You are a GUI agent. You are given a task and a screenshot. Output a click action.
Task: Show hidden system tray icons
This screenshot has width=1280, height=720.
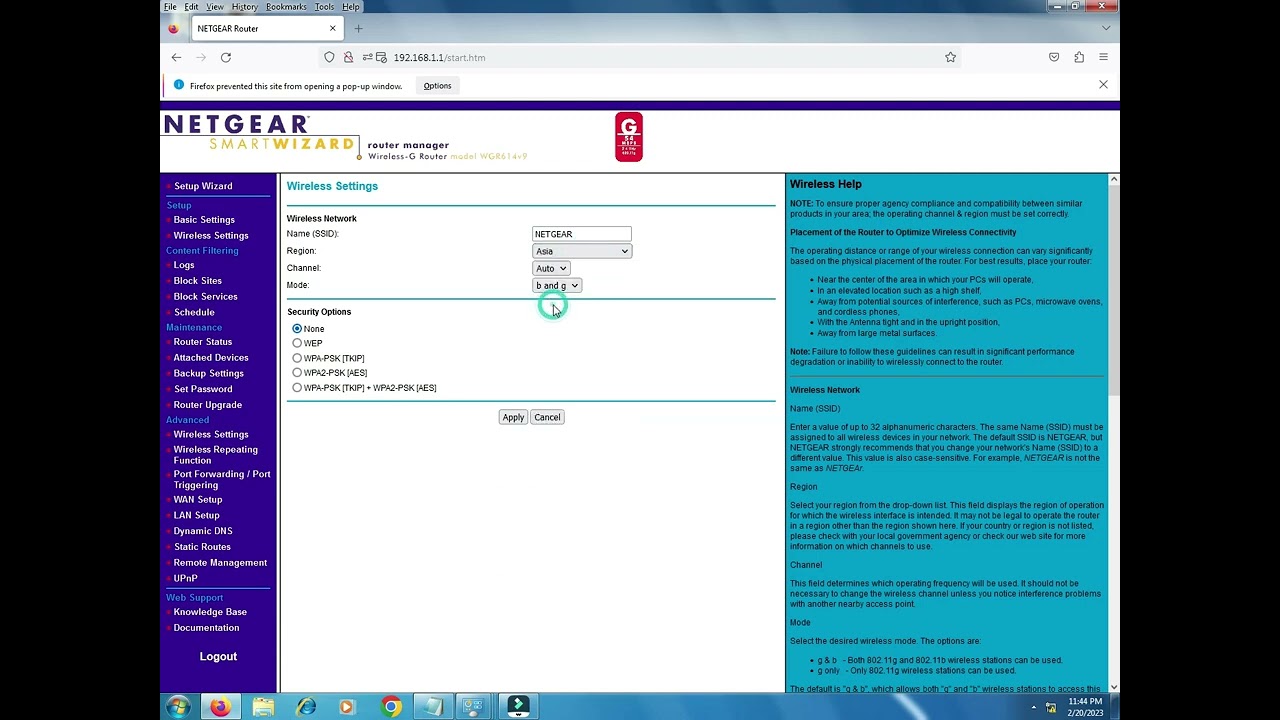1035,708
